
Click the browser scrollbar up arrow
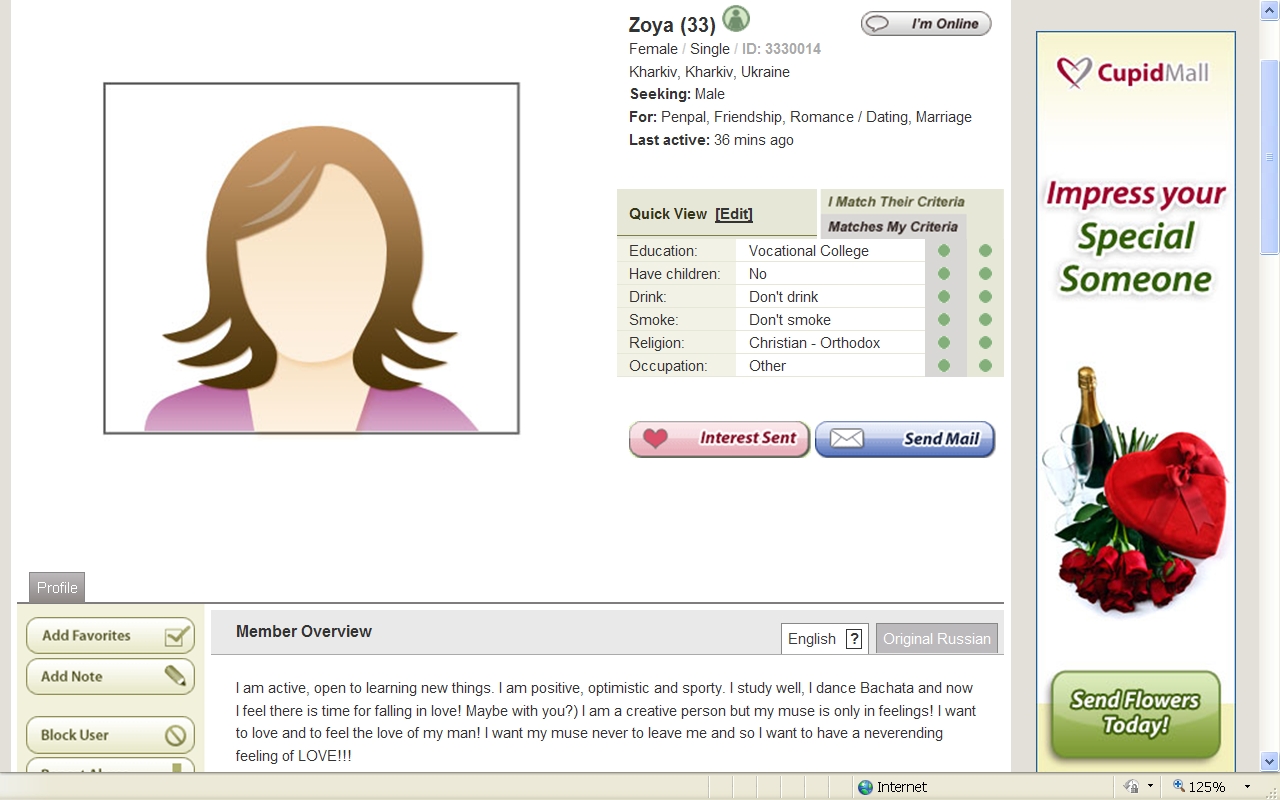[1270, 10]
